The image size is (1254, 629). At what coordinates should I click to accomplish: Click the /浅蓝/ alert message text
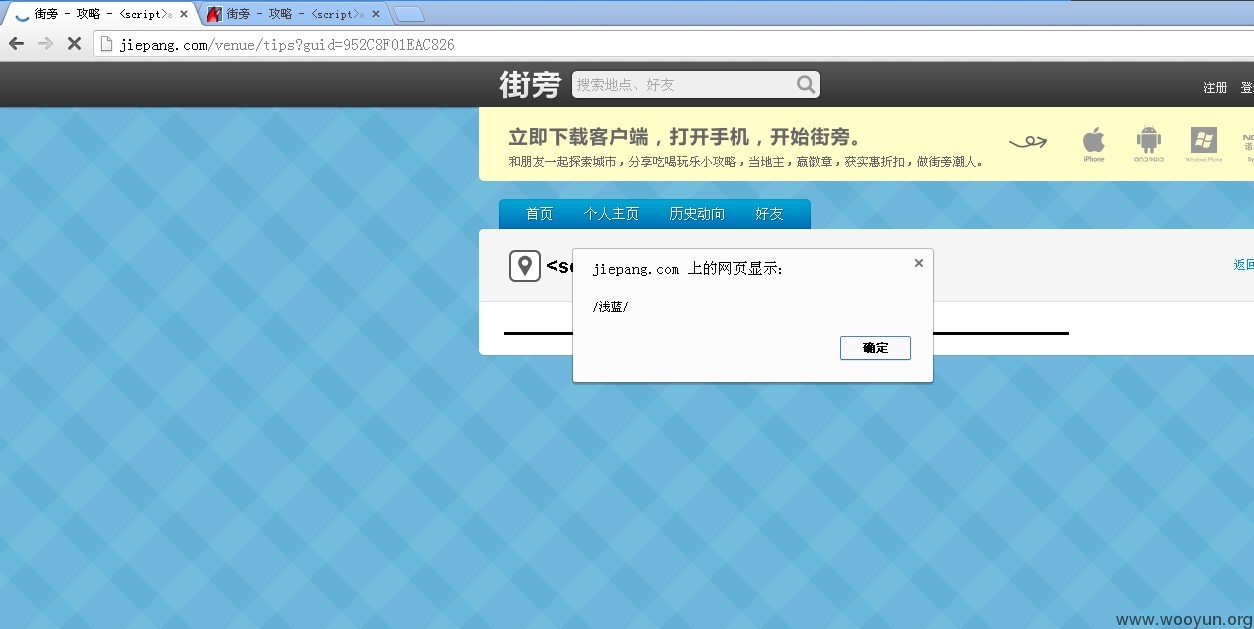pyautogui.click(x=611, y=307)
